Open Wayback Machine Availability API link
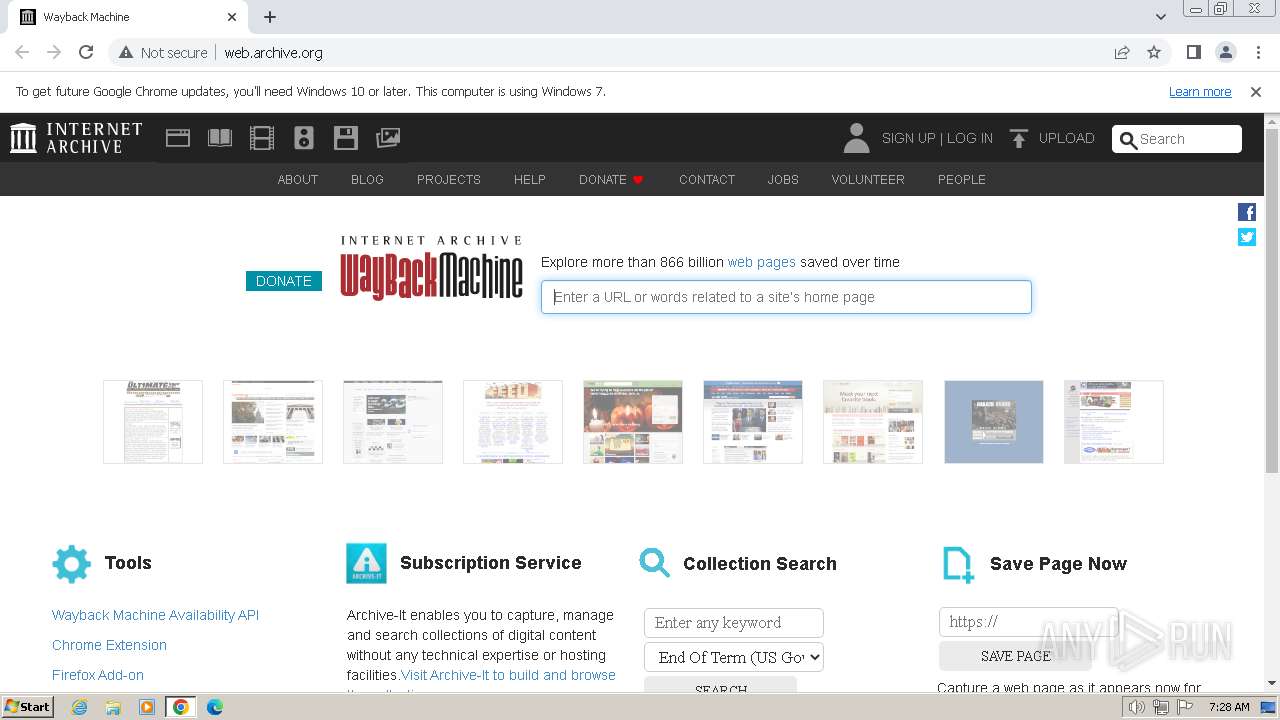The width and height of the screenshot is (1280, 720). (x=155, y=615)
